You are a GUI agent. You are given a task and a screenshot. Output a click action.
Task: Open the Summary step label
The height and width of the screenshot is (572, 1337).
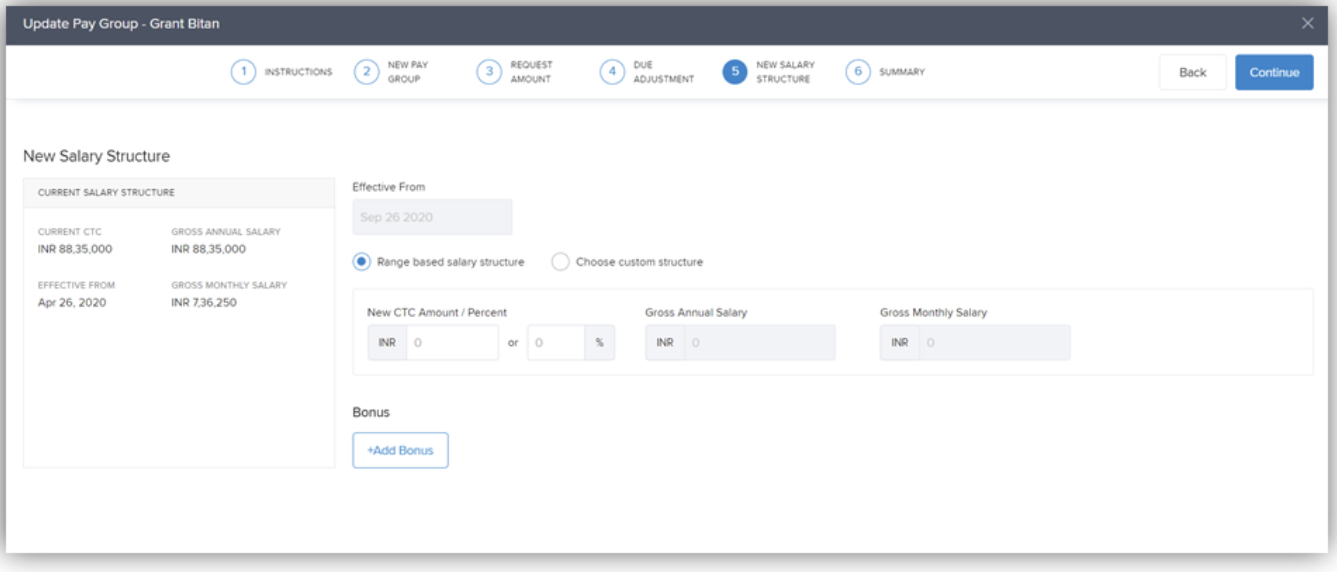[902, 73]
